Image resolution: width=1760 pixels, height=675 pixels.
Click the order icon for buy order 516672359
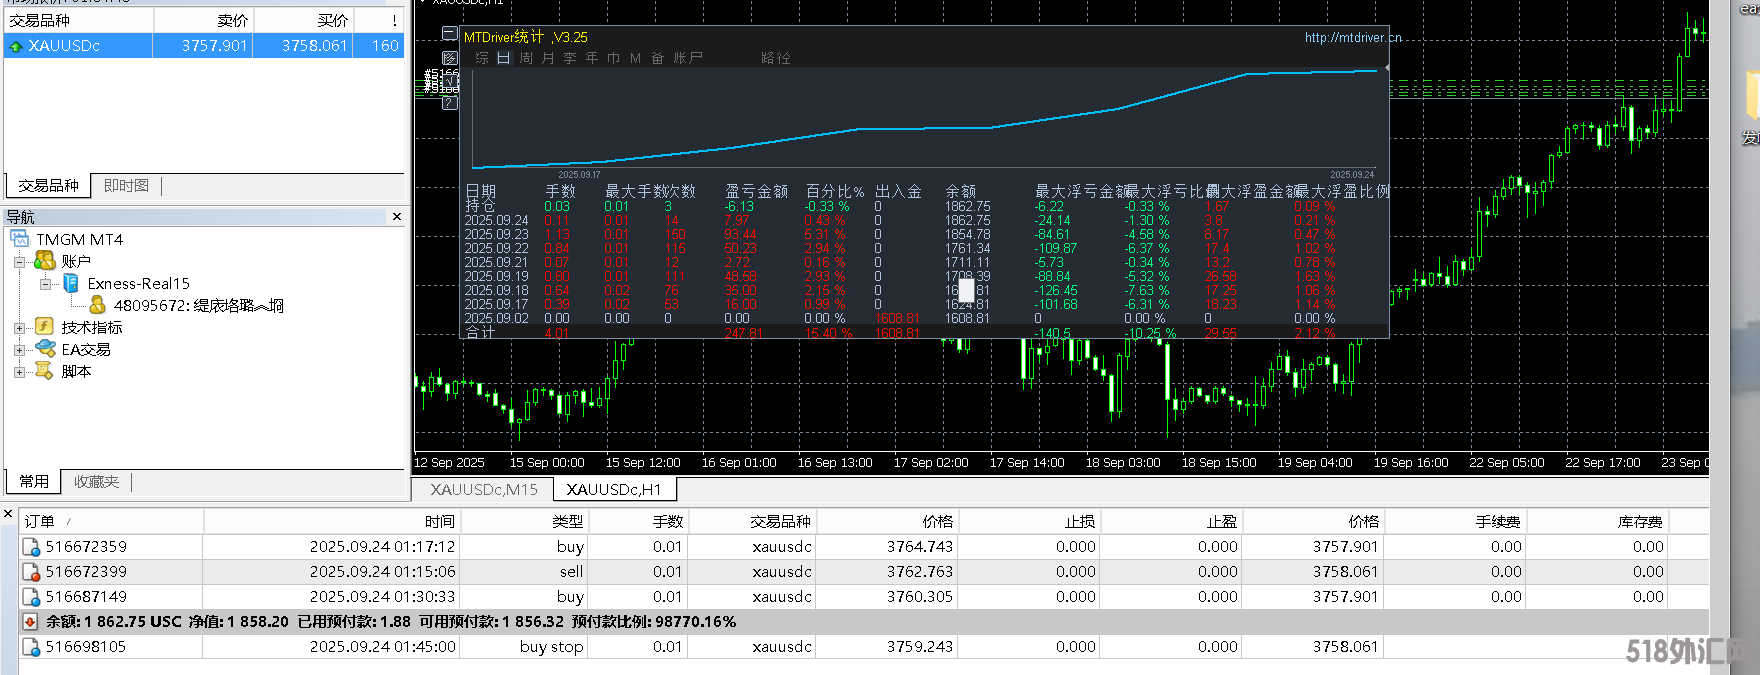(x=31, y=547)
